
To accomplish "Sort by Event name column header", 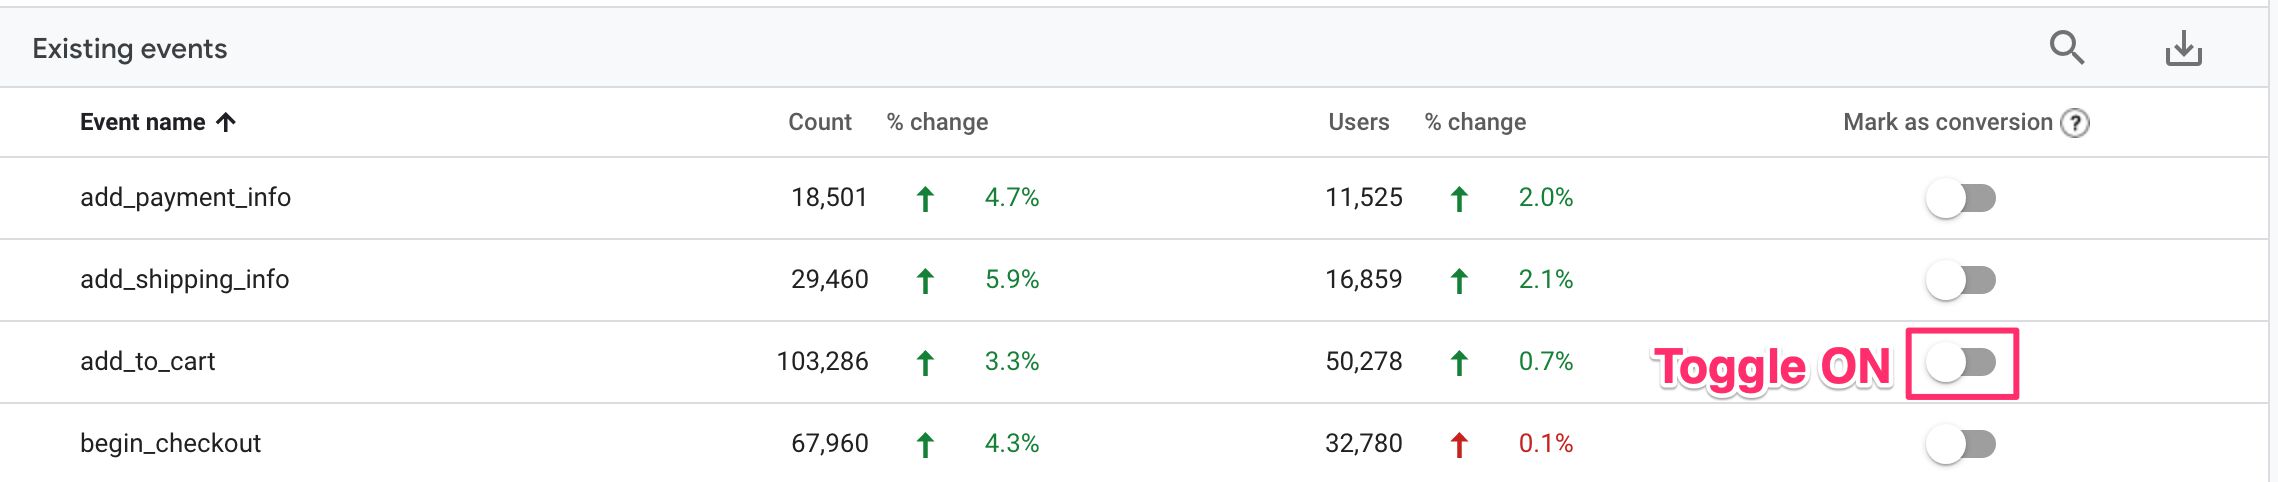I will click(x=143, y=122).
